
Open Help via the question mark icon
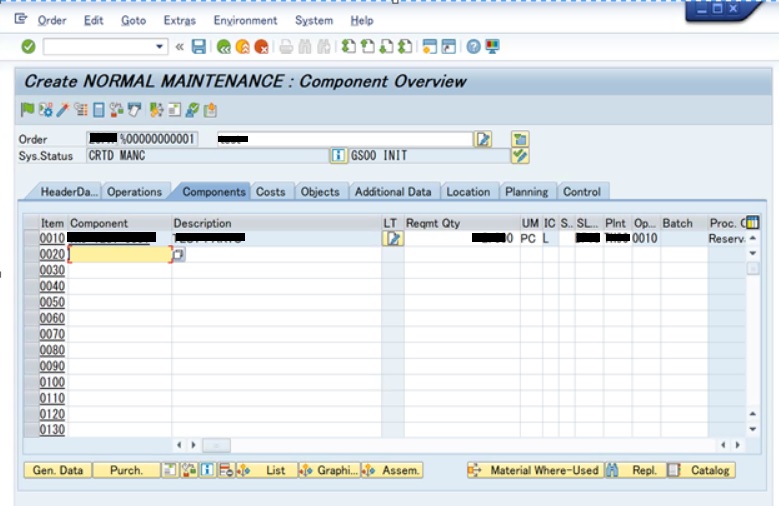(x=473, y=47)
